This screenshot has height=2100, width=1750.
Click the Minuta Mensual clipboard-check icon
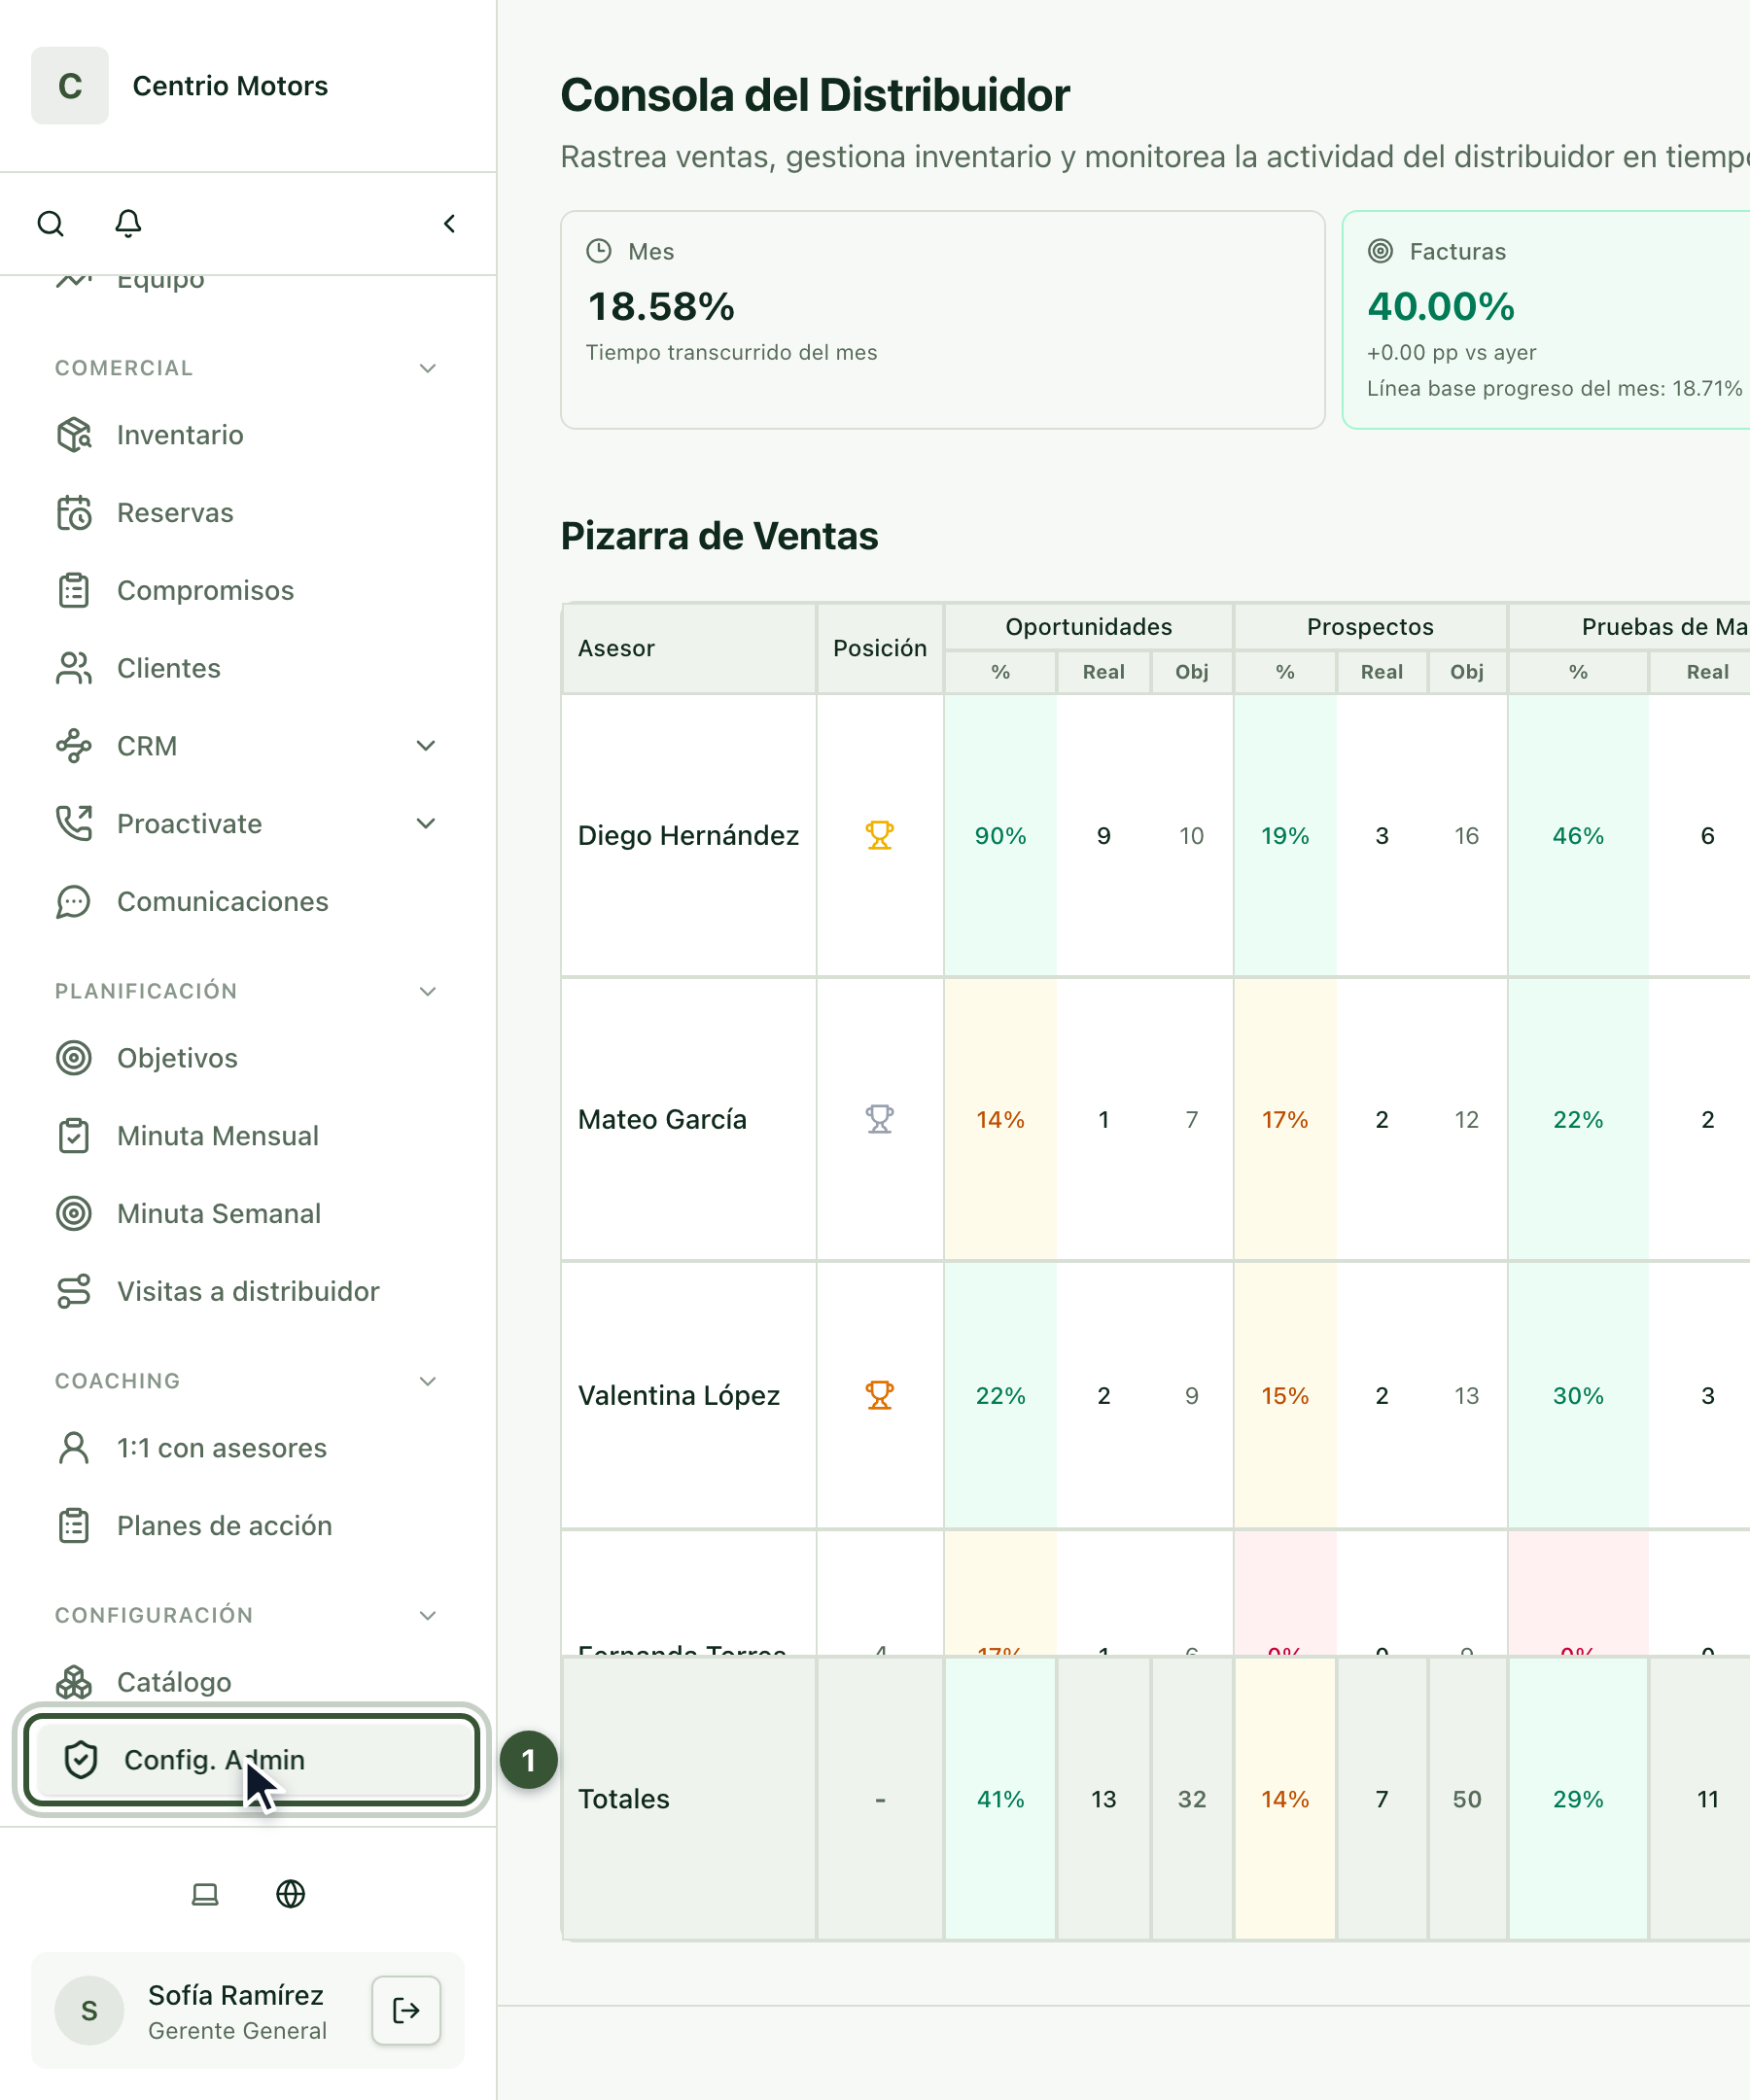pos(74,1136)
